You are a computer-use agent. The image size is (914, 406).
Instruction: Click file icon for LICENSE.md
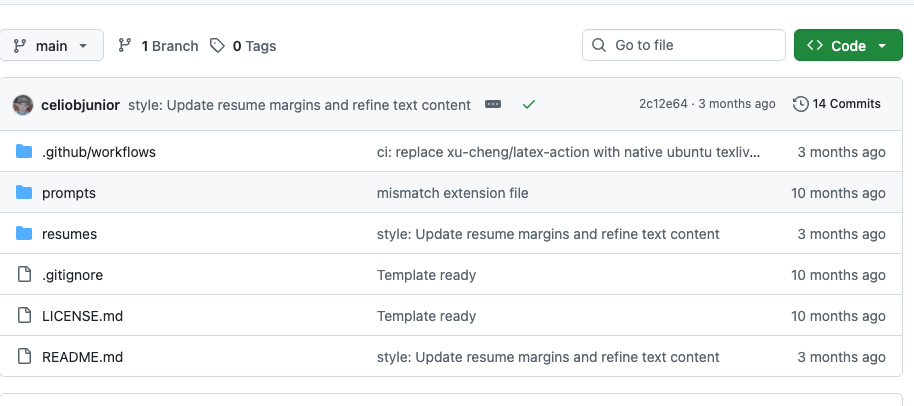(x=24, y=316)
